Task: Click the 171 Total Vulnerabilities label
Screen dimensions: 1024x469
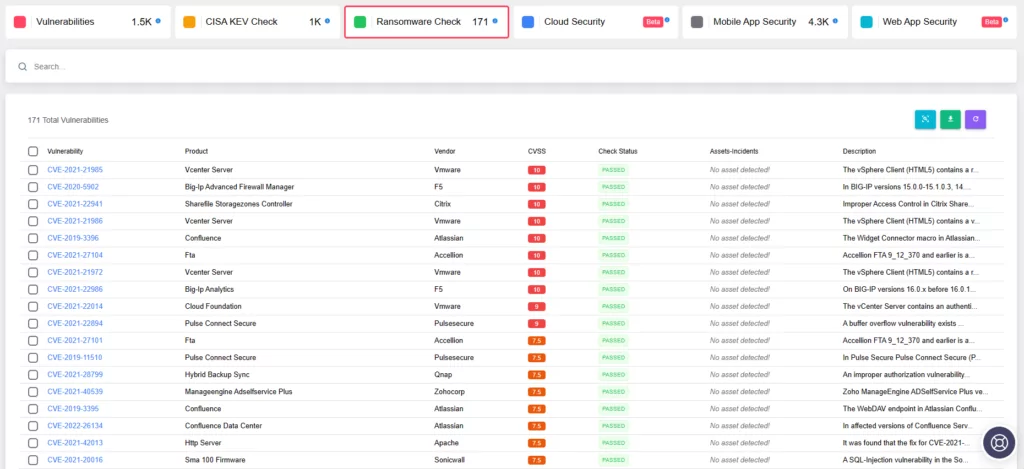Action: [x=68, y=120]
